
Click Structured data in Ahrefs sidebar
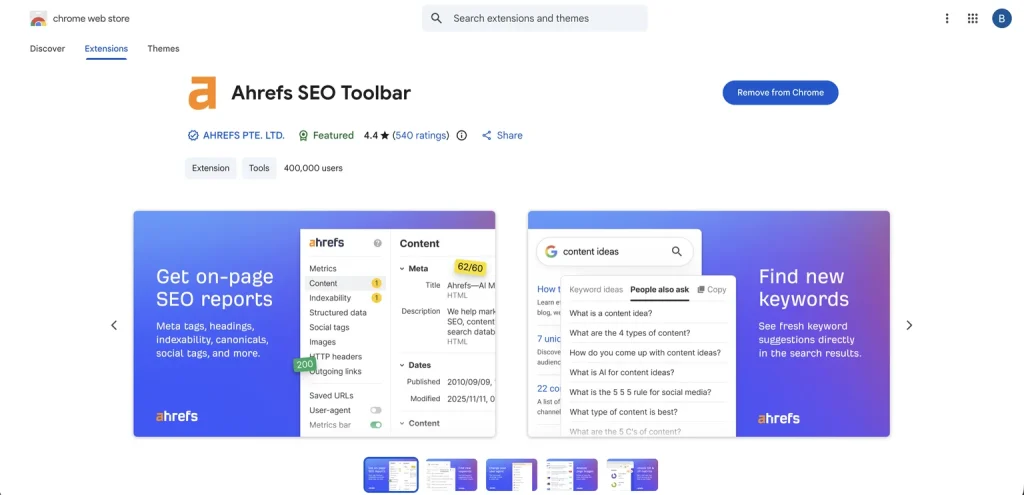(338, 312)
